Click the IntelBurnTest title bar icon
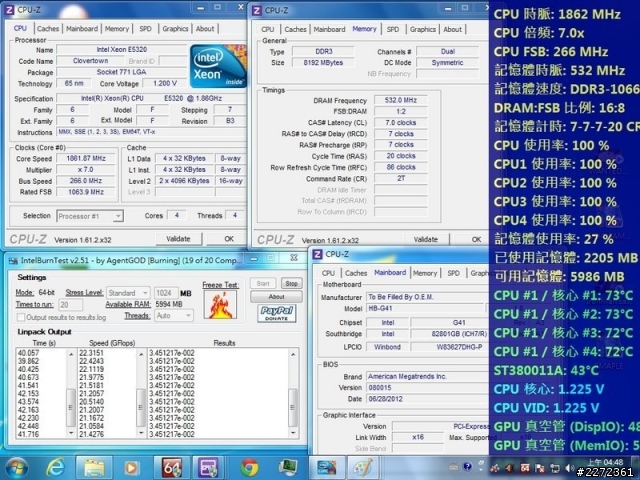This screenshot has width=640, height=480. point(13,260)
